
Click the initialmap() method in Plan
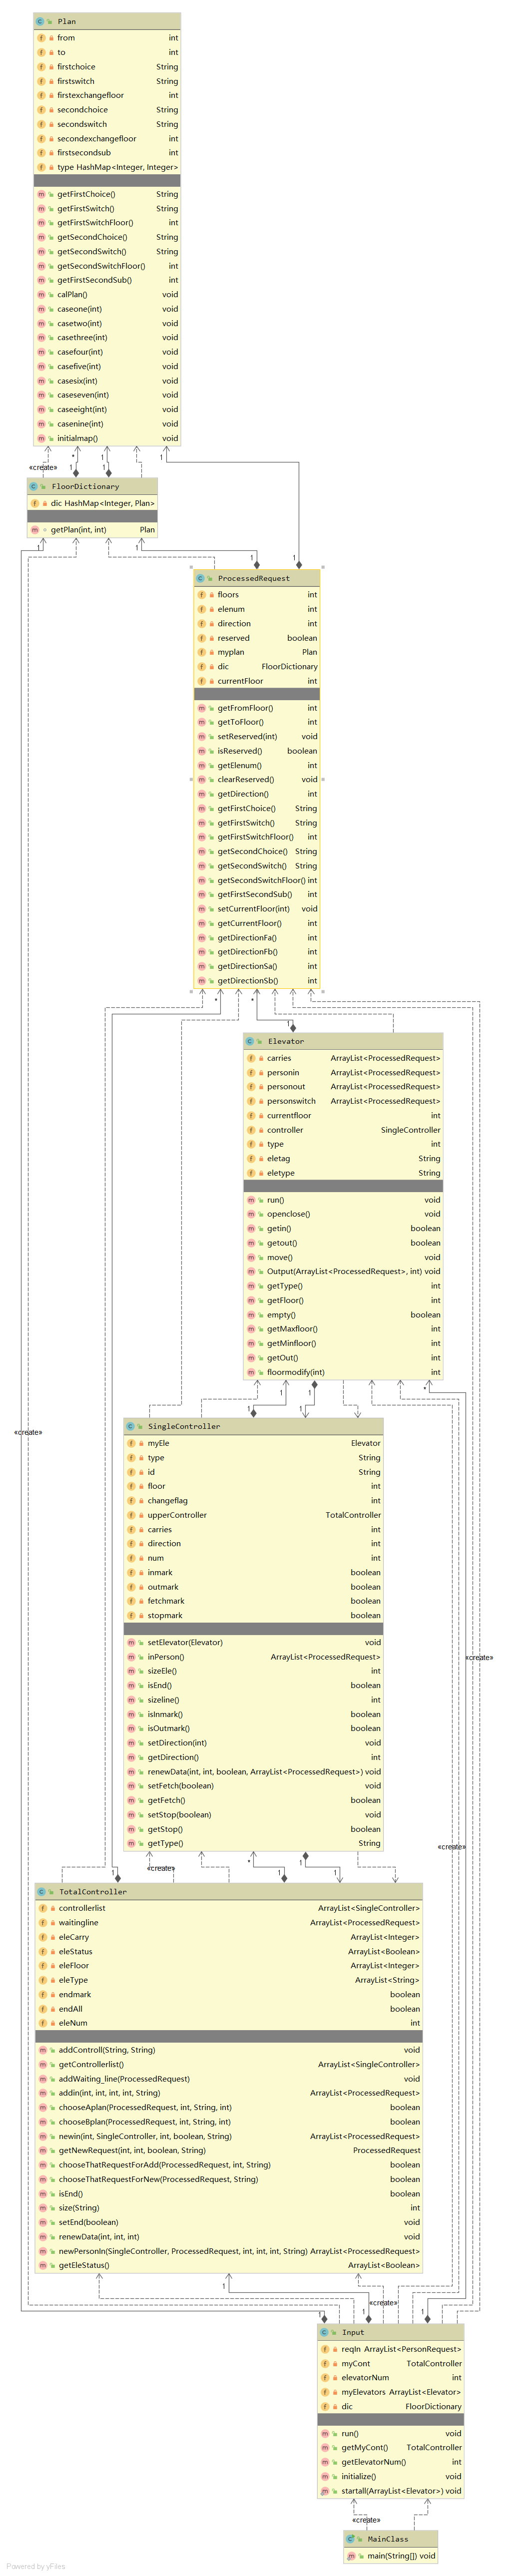coord(107,438)
